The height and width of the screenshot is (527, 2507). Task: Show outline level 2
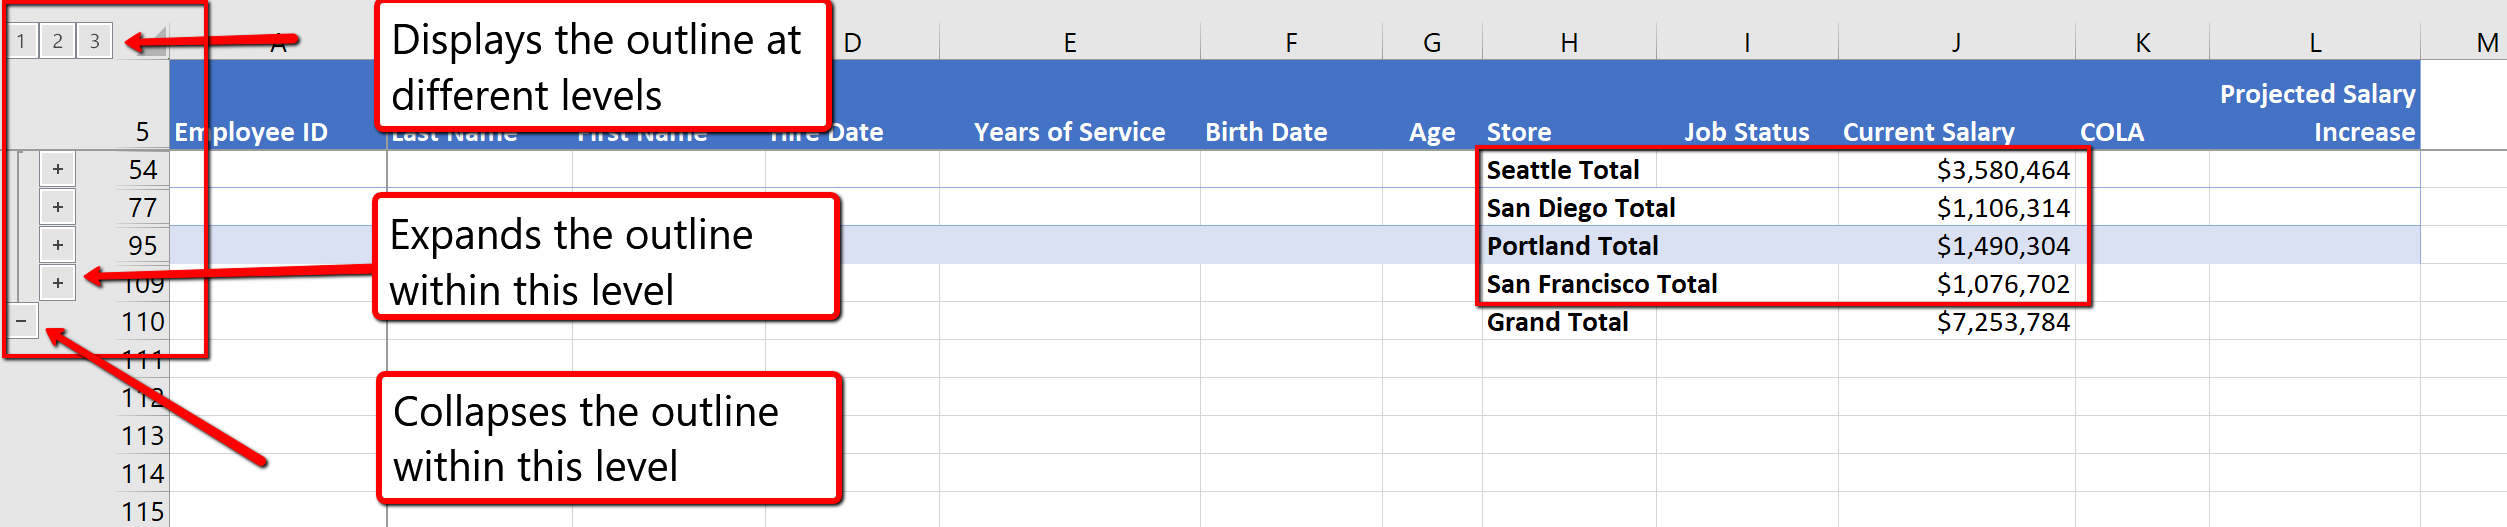tap(58, 41)
